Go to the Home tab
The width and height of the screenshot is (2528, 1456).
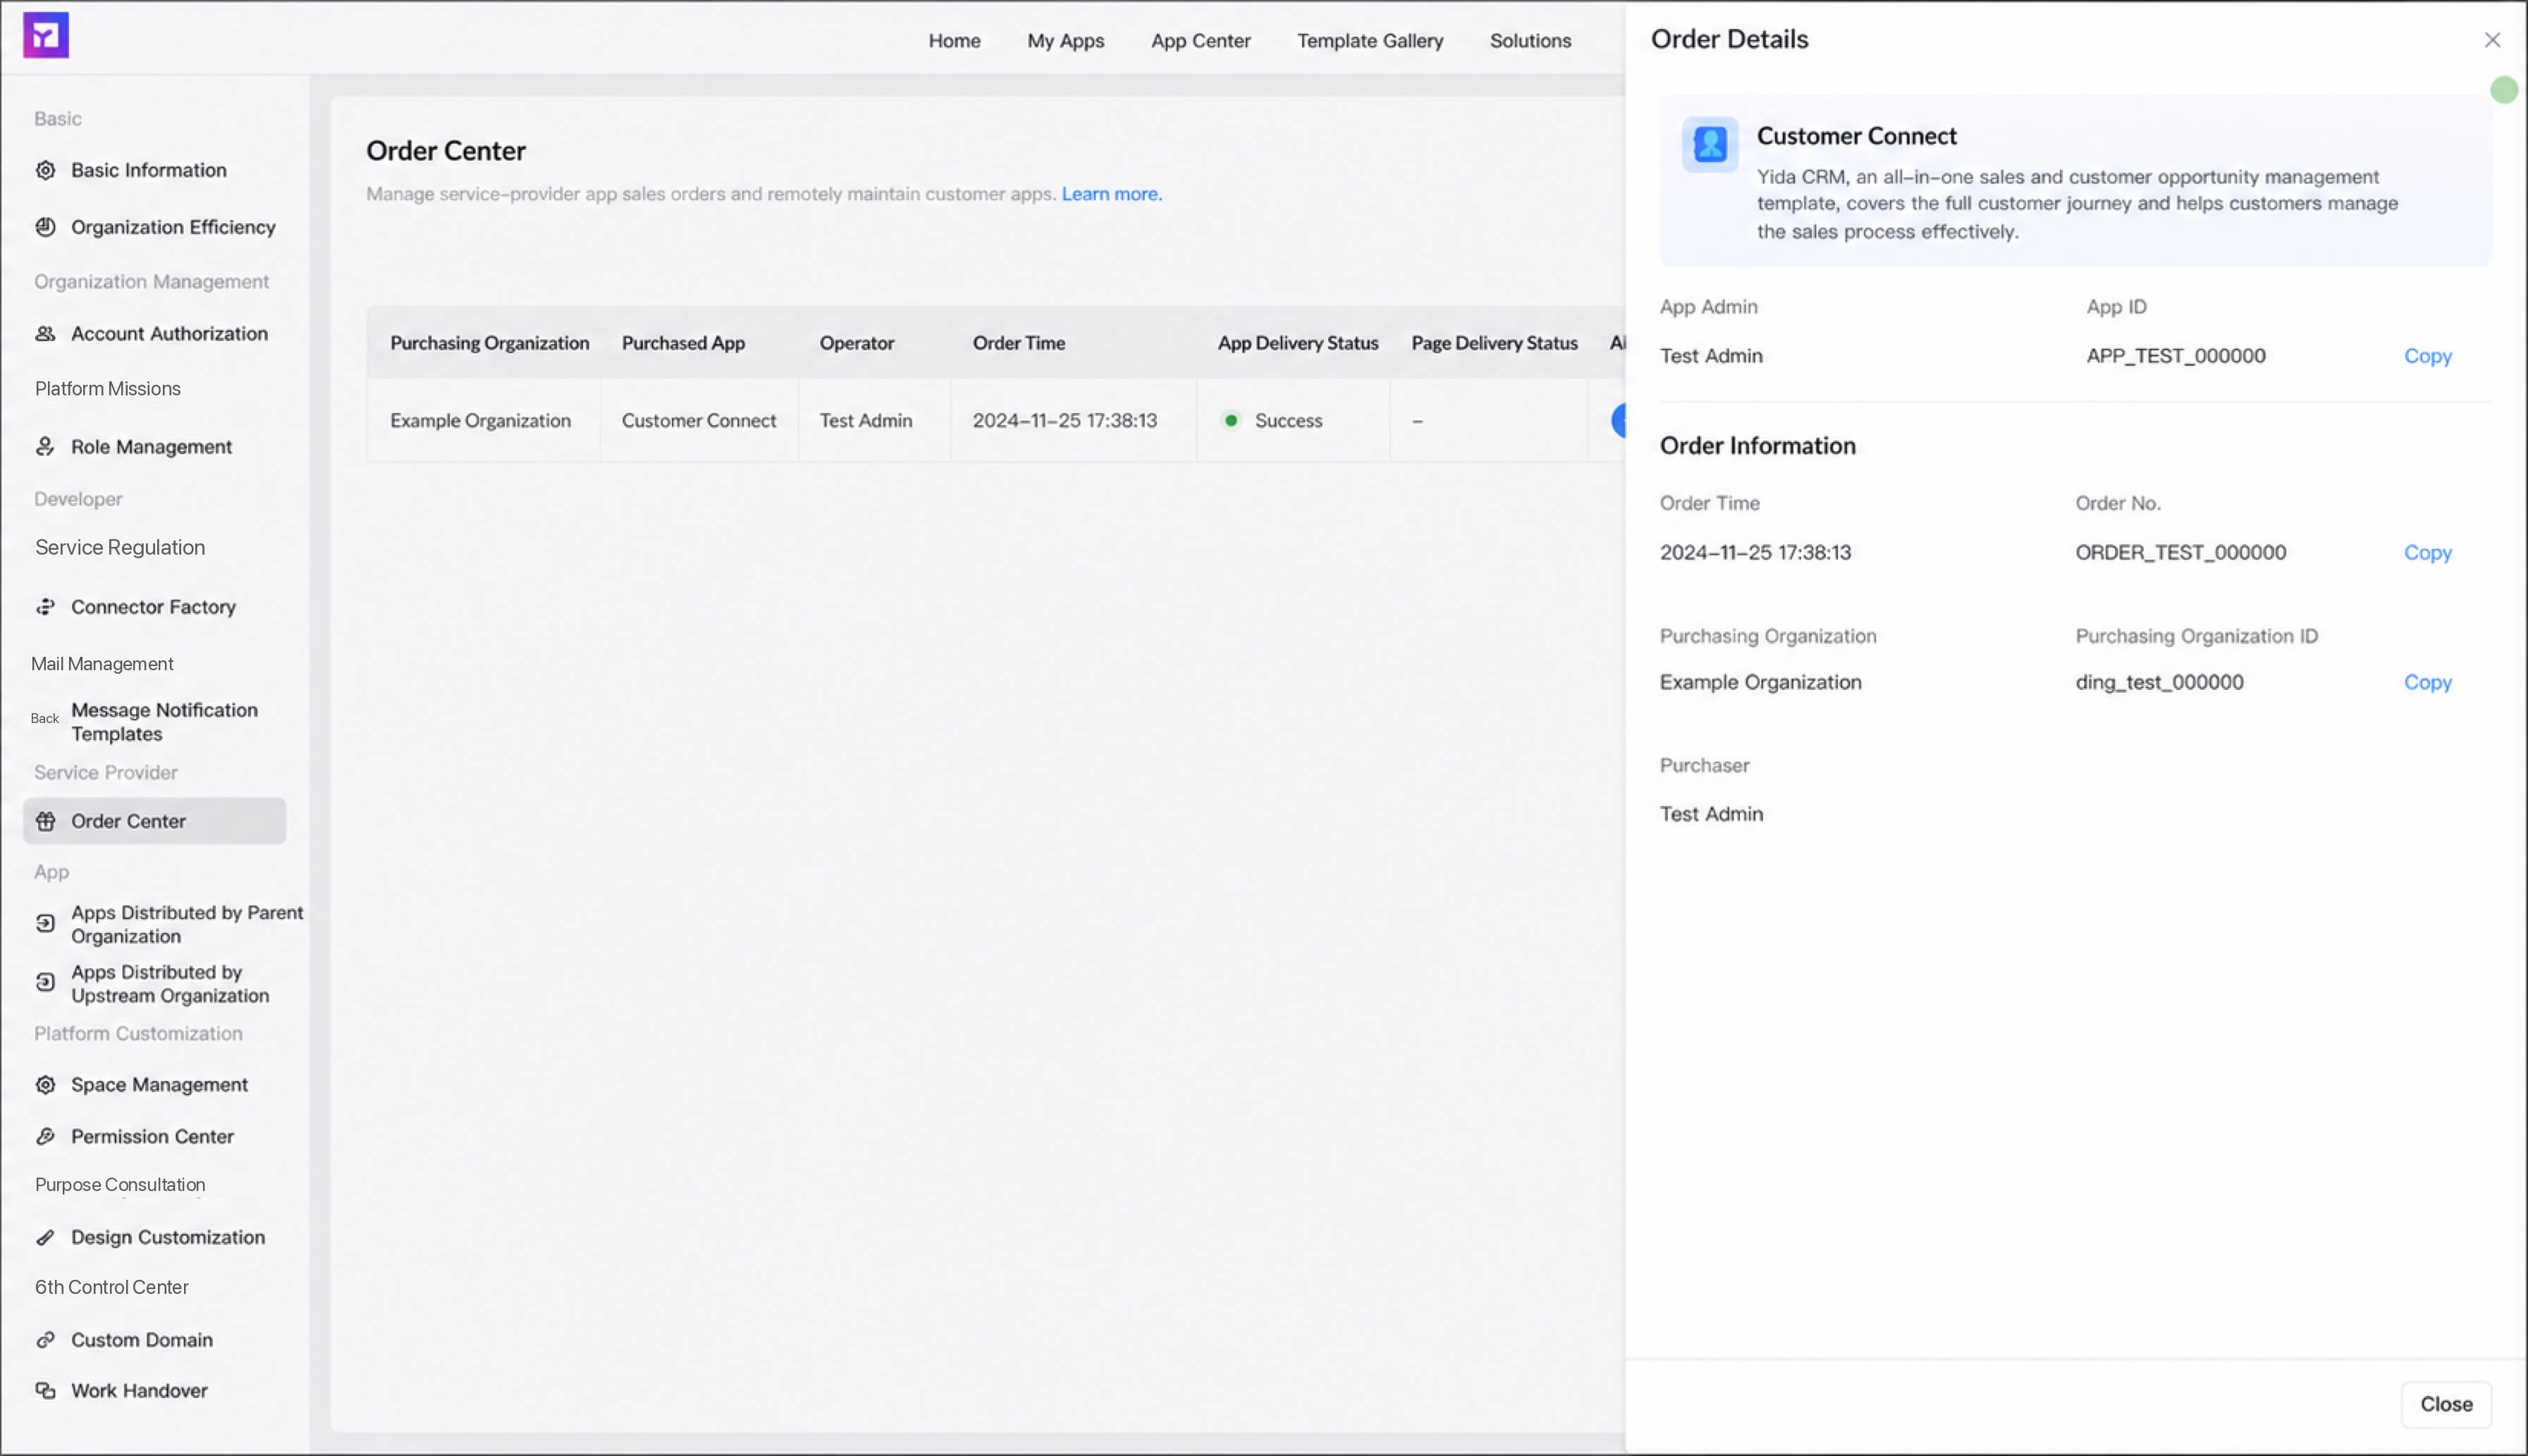pos(954,41)
